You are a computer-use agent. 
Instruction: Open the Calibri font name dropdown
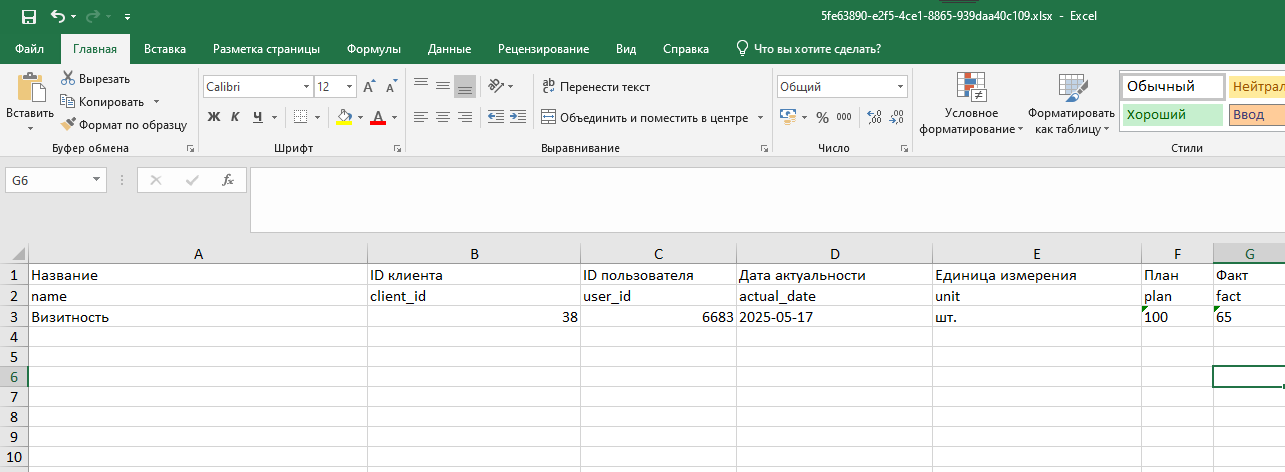(306, 87)
